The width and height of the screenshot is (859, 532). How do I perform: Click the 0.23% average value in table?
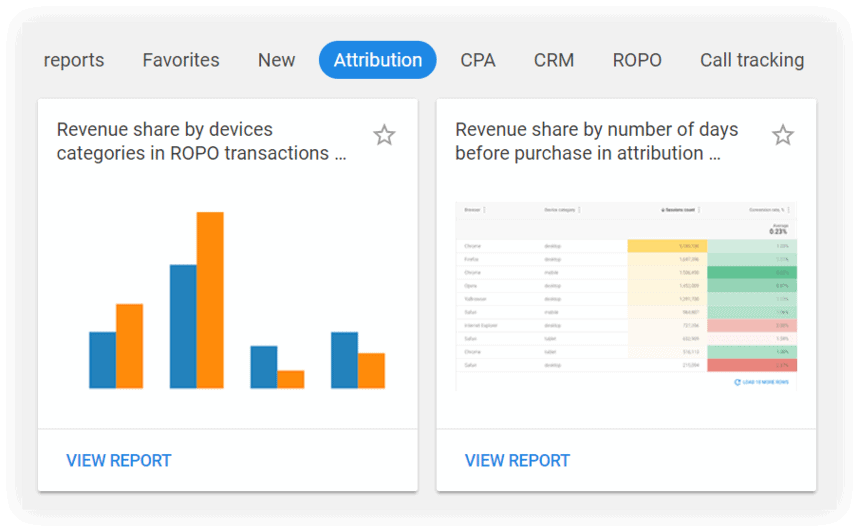pos(778,231)
